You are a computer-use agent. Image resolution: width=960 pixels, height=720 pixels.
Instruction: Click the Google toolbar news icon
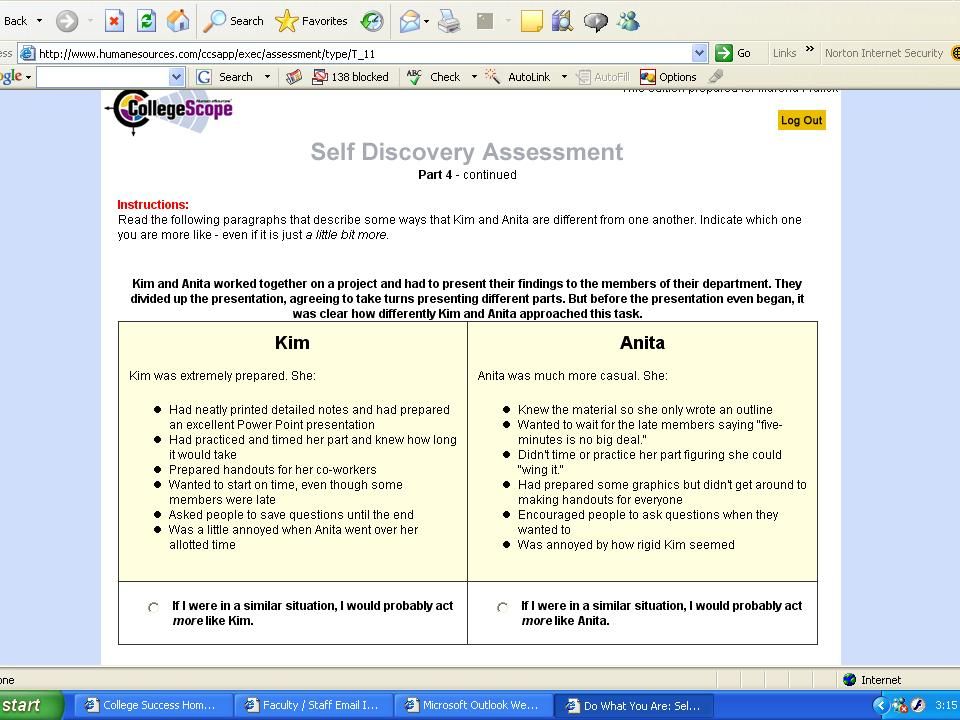point(294,77)
